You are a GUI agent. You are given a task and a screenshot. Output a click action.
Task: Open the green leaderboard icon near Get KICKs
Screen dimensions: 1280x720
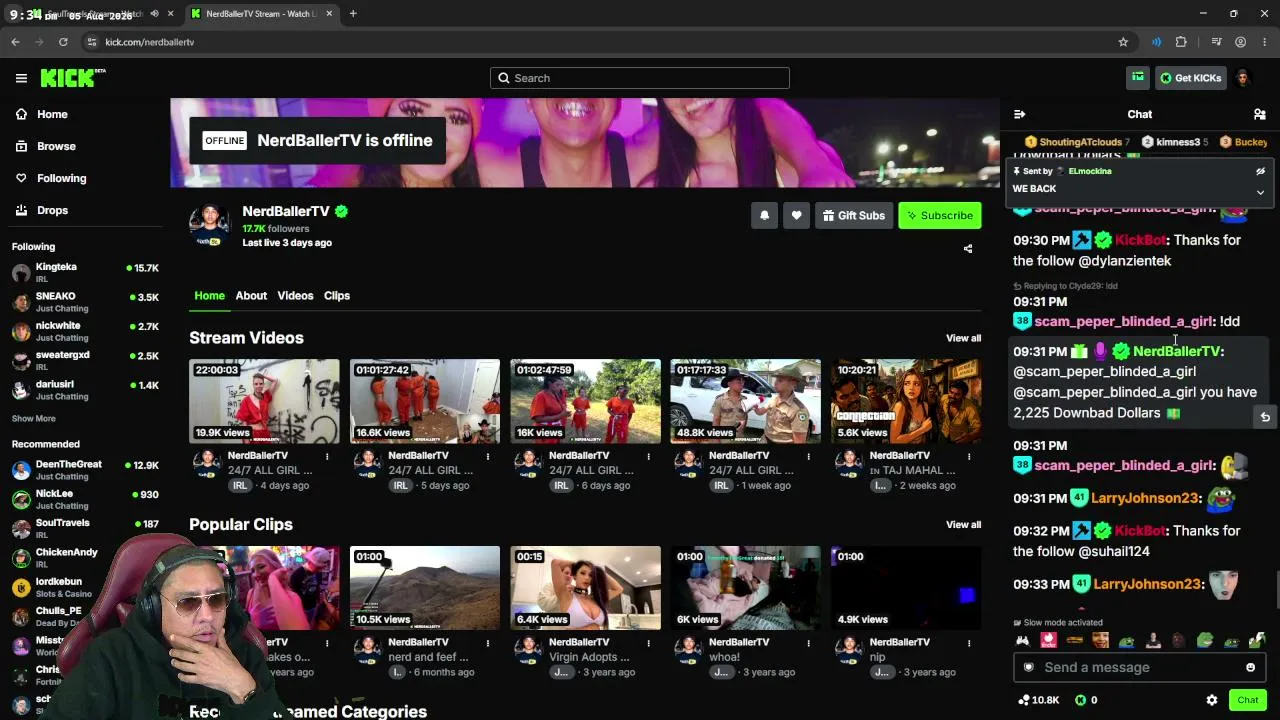[x=1138, y=78]
